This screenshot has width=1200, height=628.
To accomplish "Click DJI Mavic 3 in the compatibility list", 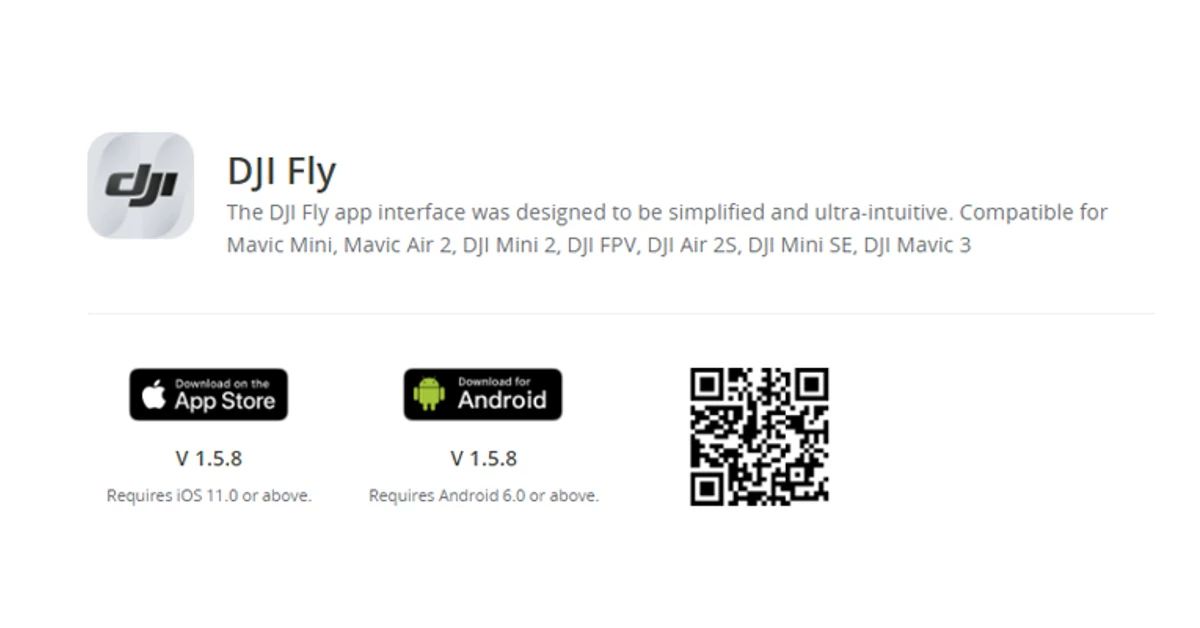I will [917, 245].
